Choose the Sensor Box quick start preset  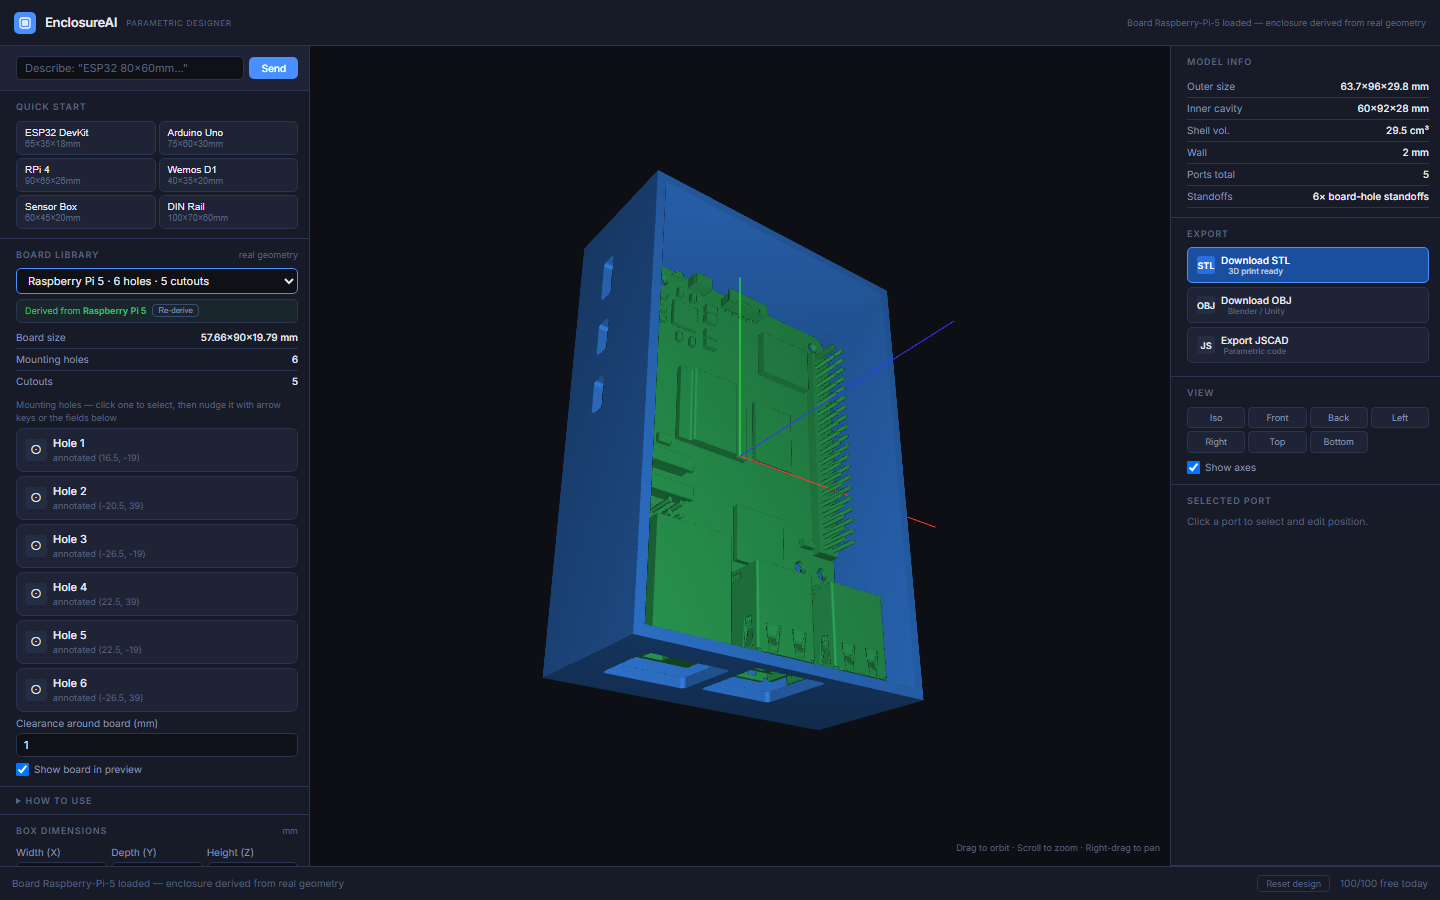pyautogui.click(x=86, y=212)
